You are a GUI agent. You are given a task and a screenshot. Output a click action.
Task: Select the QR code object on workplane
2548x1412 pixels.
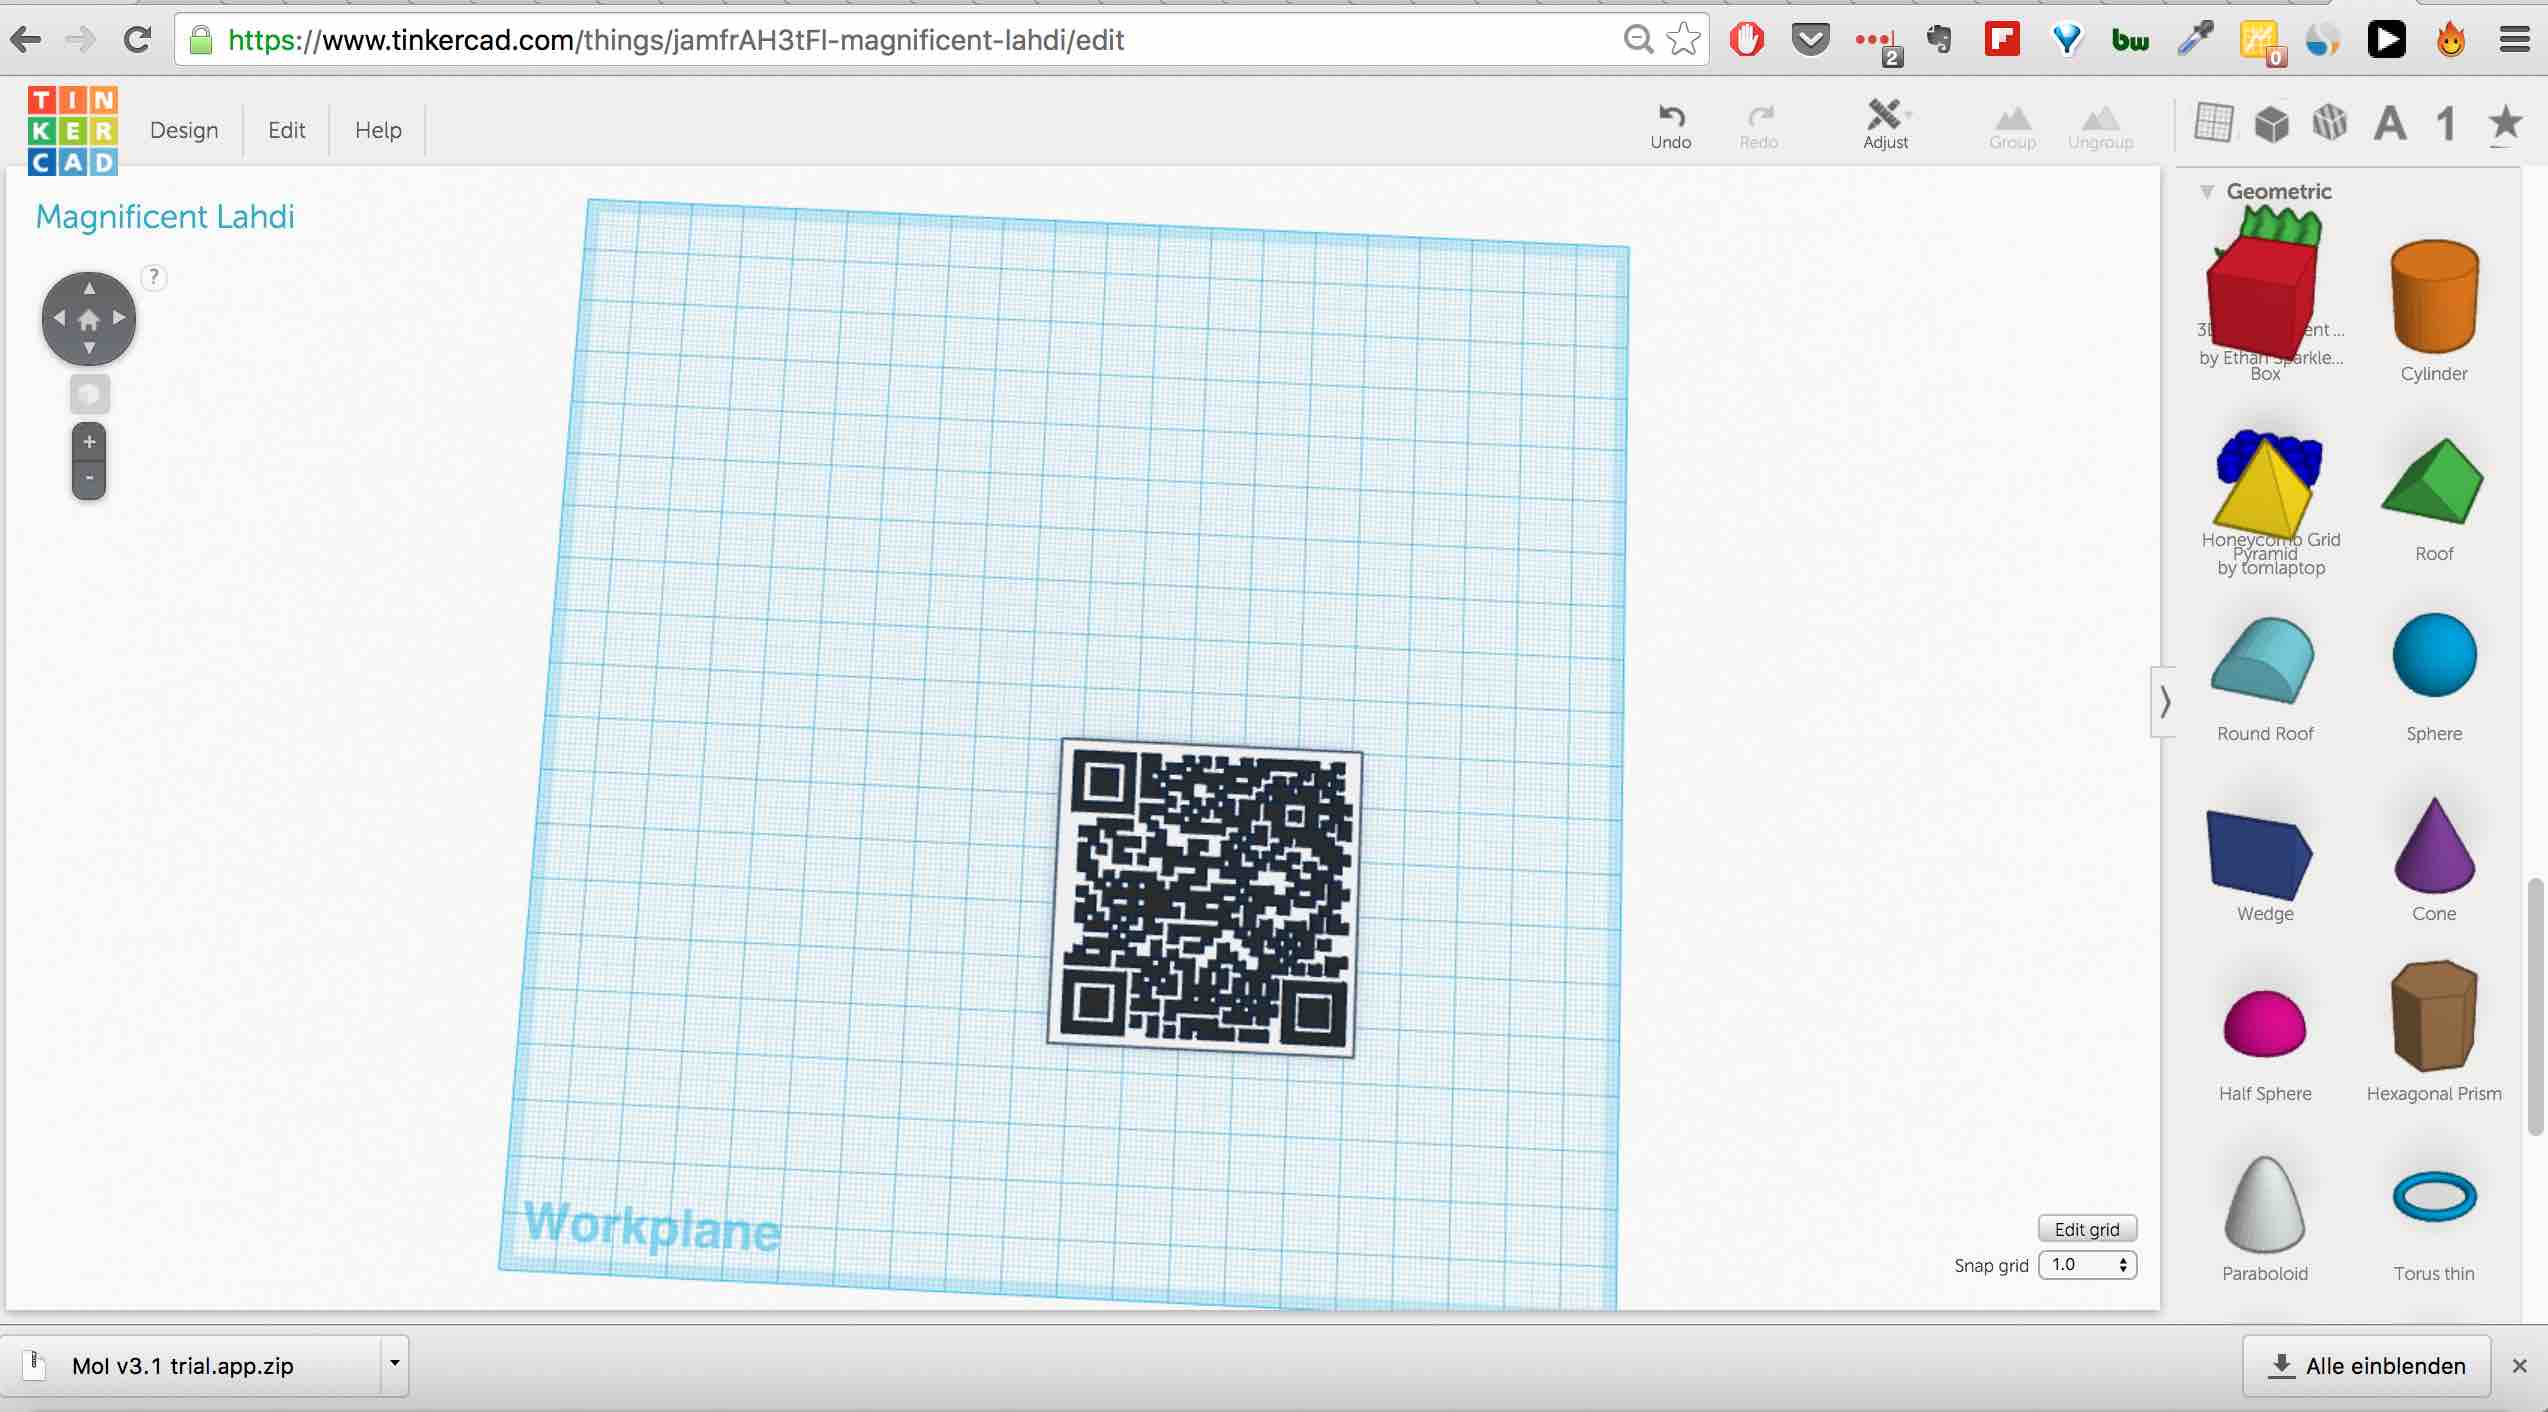pos(1205,897)
